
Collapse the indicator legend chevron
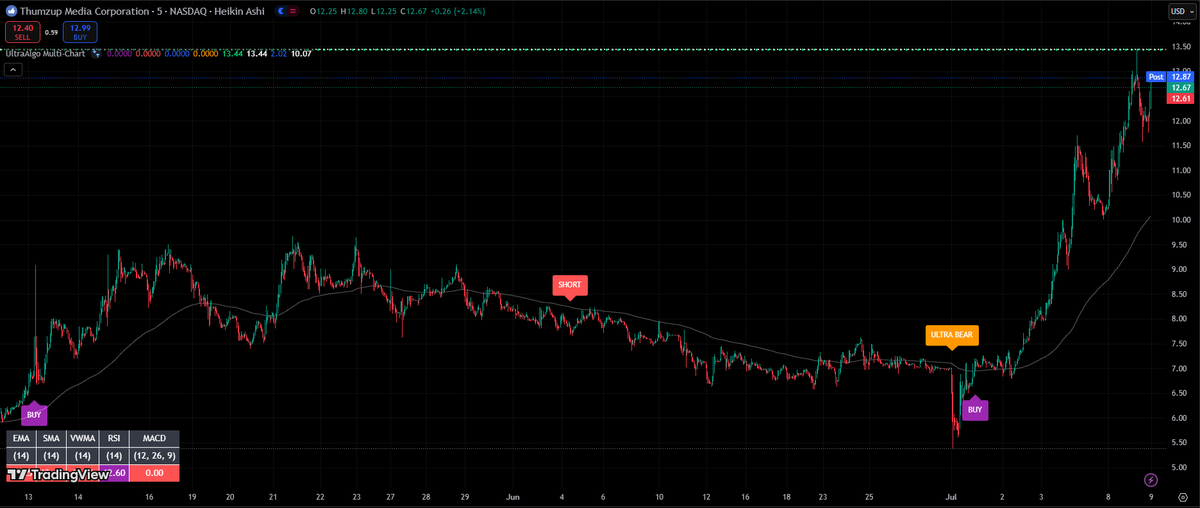14,69
